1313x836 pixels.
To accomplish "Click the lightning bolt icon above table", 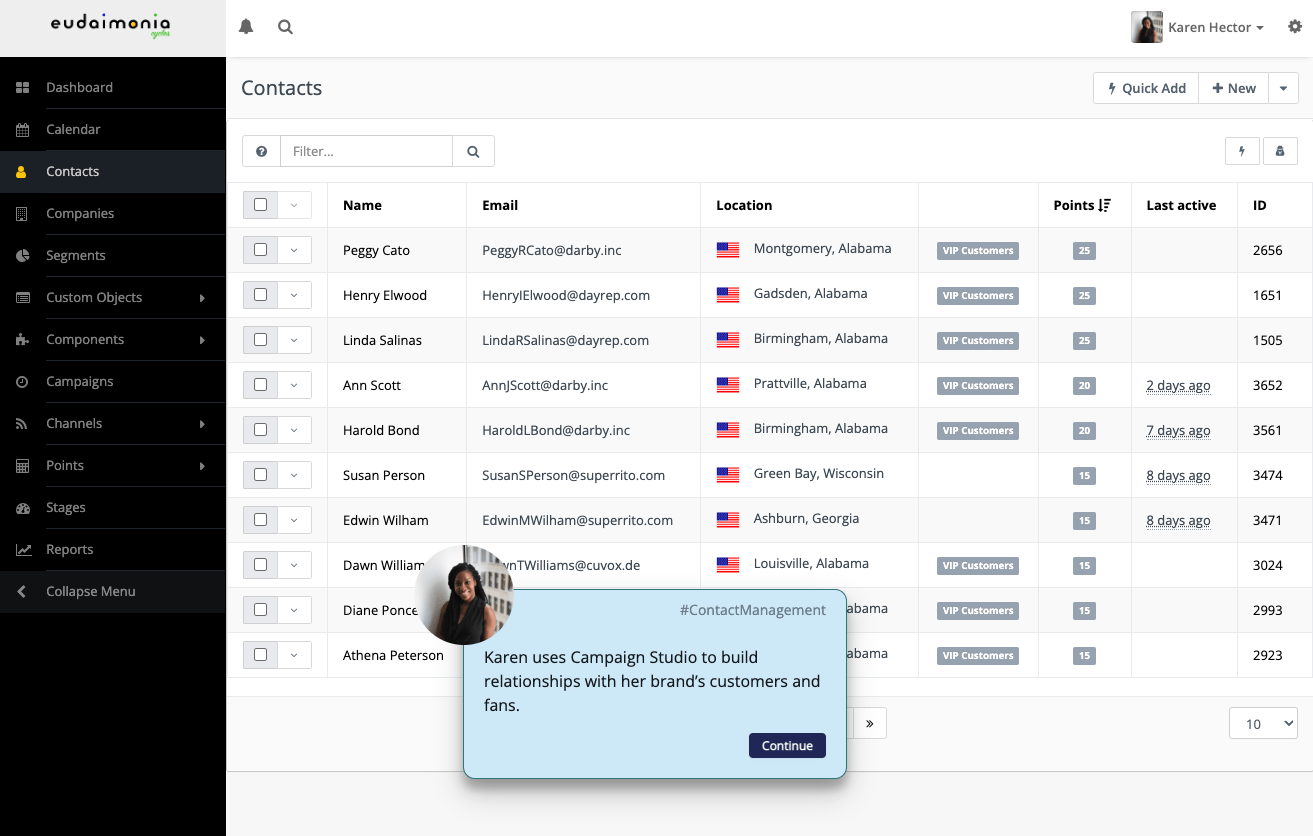I will pyautogui.click(x=1242, y=151).
